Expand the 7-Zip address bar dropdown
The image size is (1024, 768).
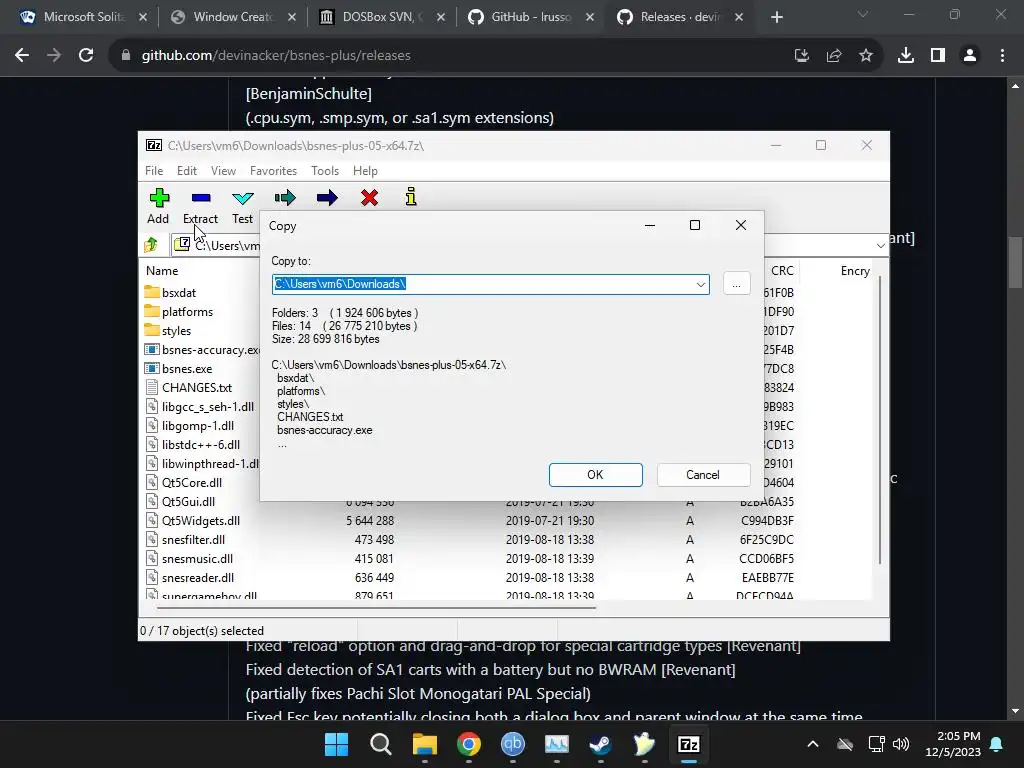coord(880,246)
